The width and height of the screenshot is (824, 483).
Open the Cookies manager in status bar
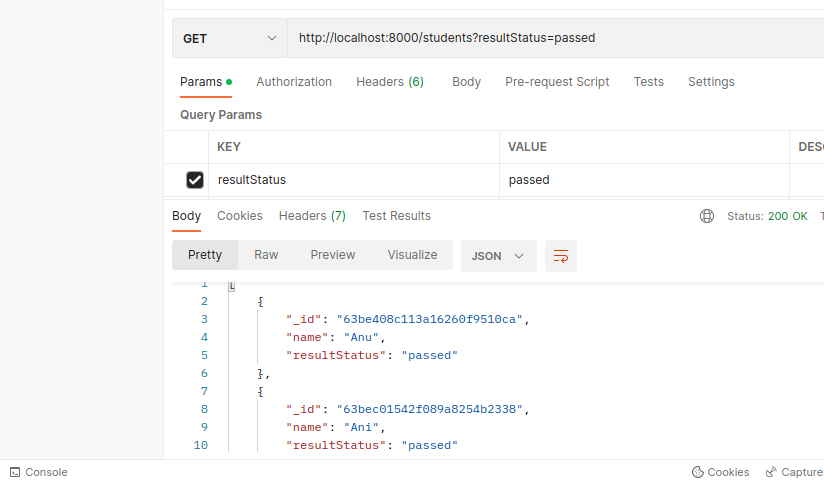pyautogui.click(x=720, y=472)
